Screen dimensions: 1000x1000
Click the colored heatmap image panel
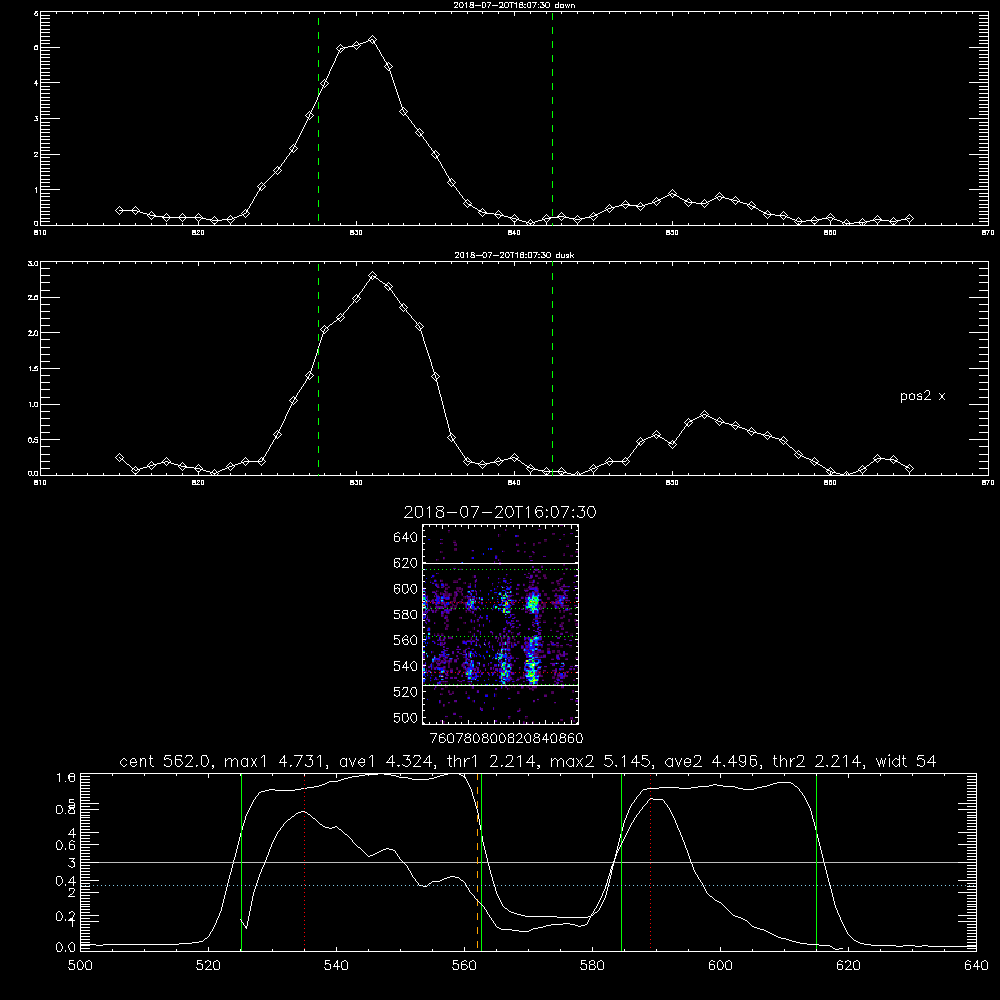click(501, 624)
